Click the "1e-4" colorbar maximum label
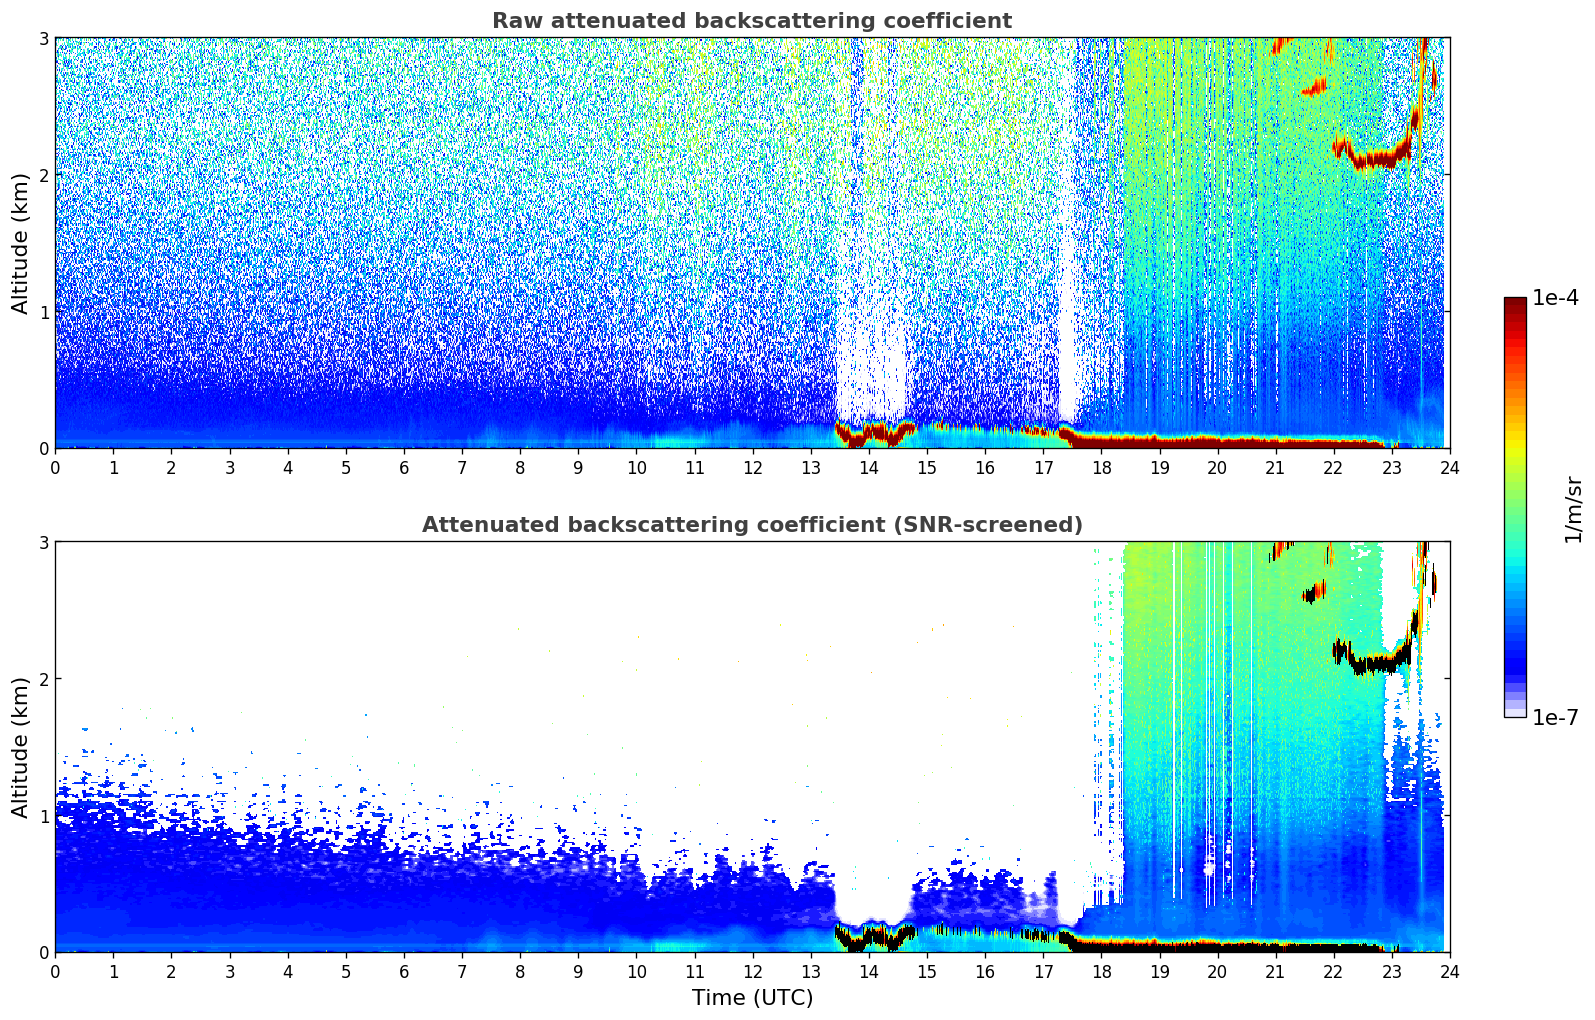 pyautogui.click(x=1556, y=298)
